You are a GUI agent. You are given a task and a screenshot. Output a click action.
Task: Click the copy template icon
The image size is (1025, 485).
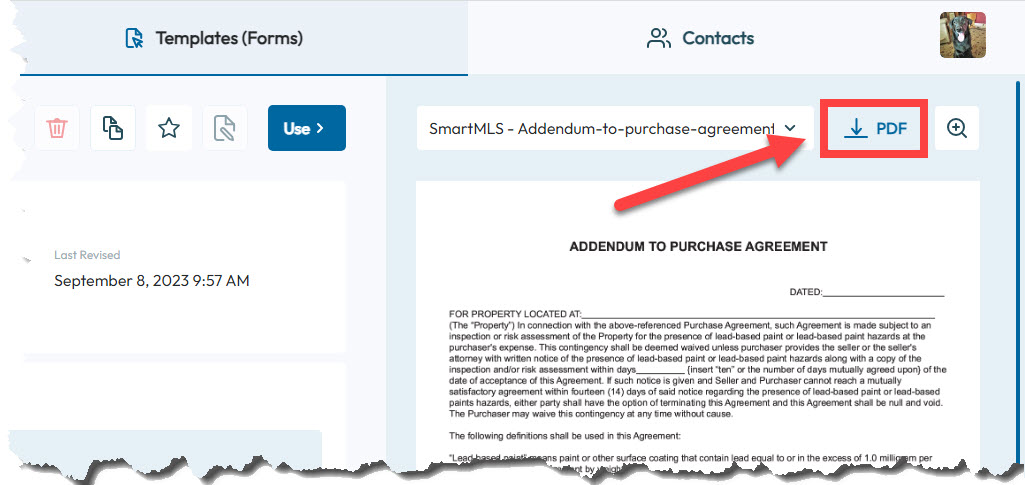pyautogui.click(x=113, y=128)
